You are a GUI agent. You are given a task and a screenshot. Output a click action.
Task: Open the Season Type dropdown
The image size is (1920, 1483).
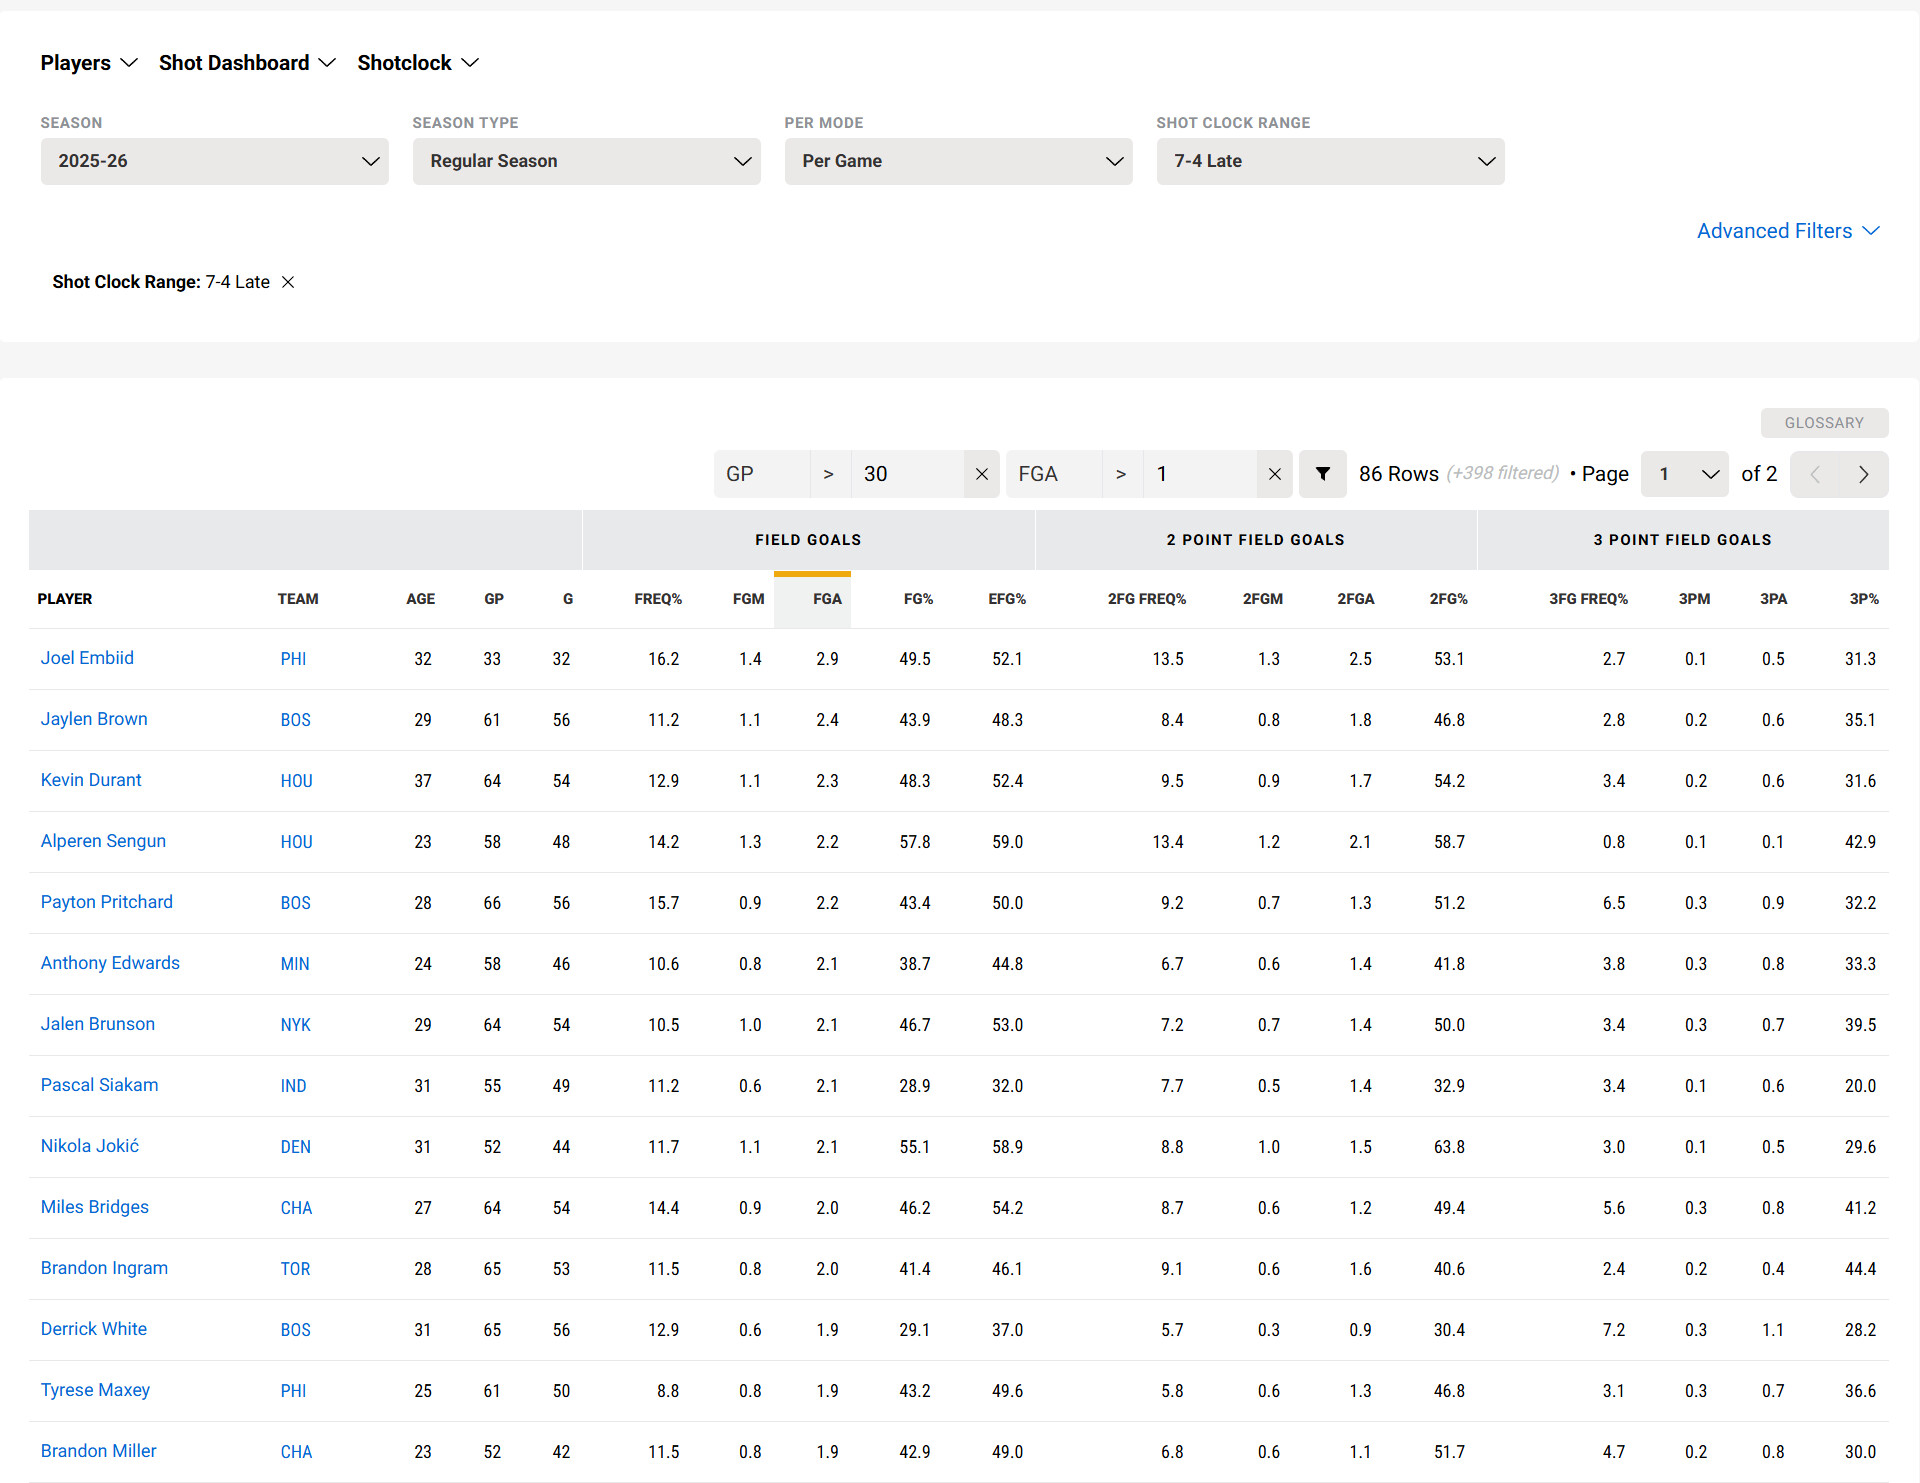click(x=586, y=161)
